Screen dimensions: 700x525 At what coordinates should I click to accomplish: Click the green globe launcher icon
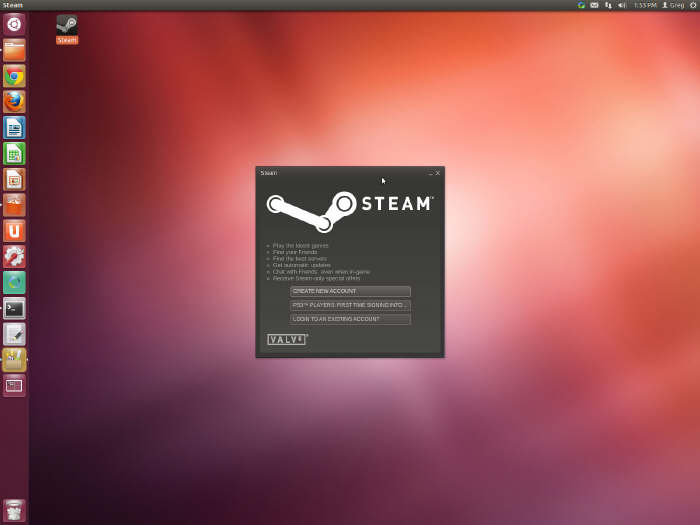pos(14,283)
